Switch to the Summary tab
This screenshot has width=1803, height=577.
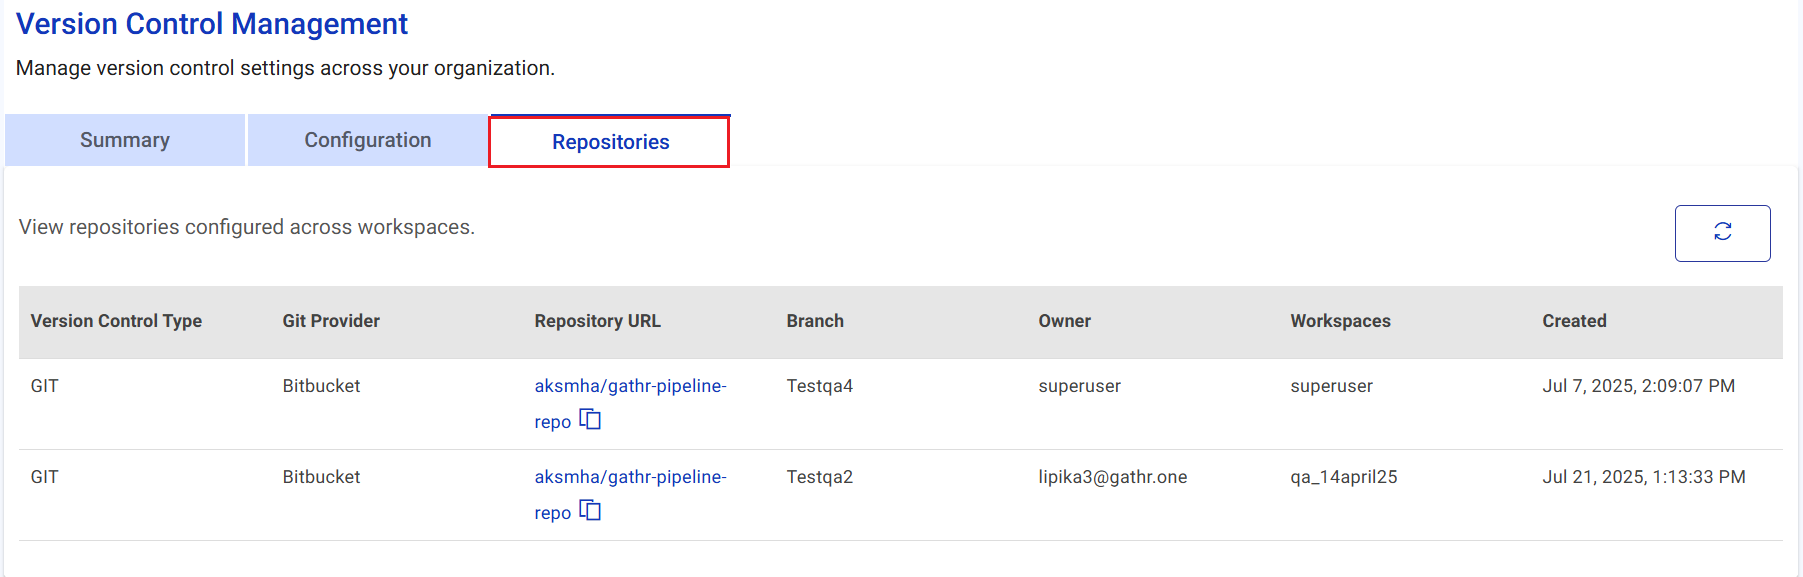coord(124,140)
